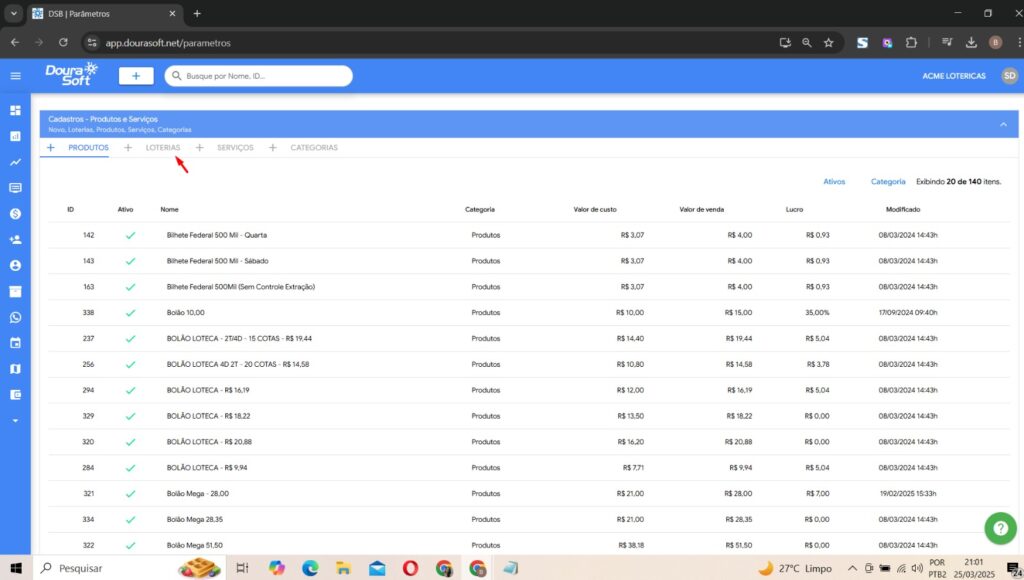Switch to the Serviços tab
This screenshot has height=580, width=1024.
point(235,148)
